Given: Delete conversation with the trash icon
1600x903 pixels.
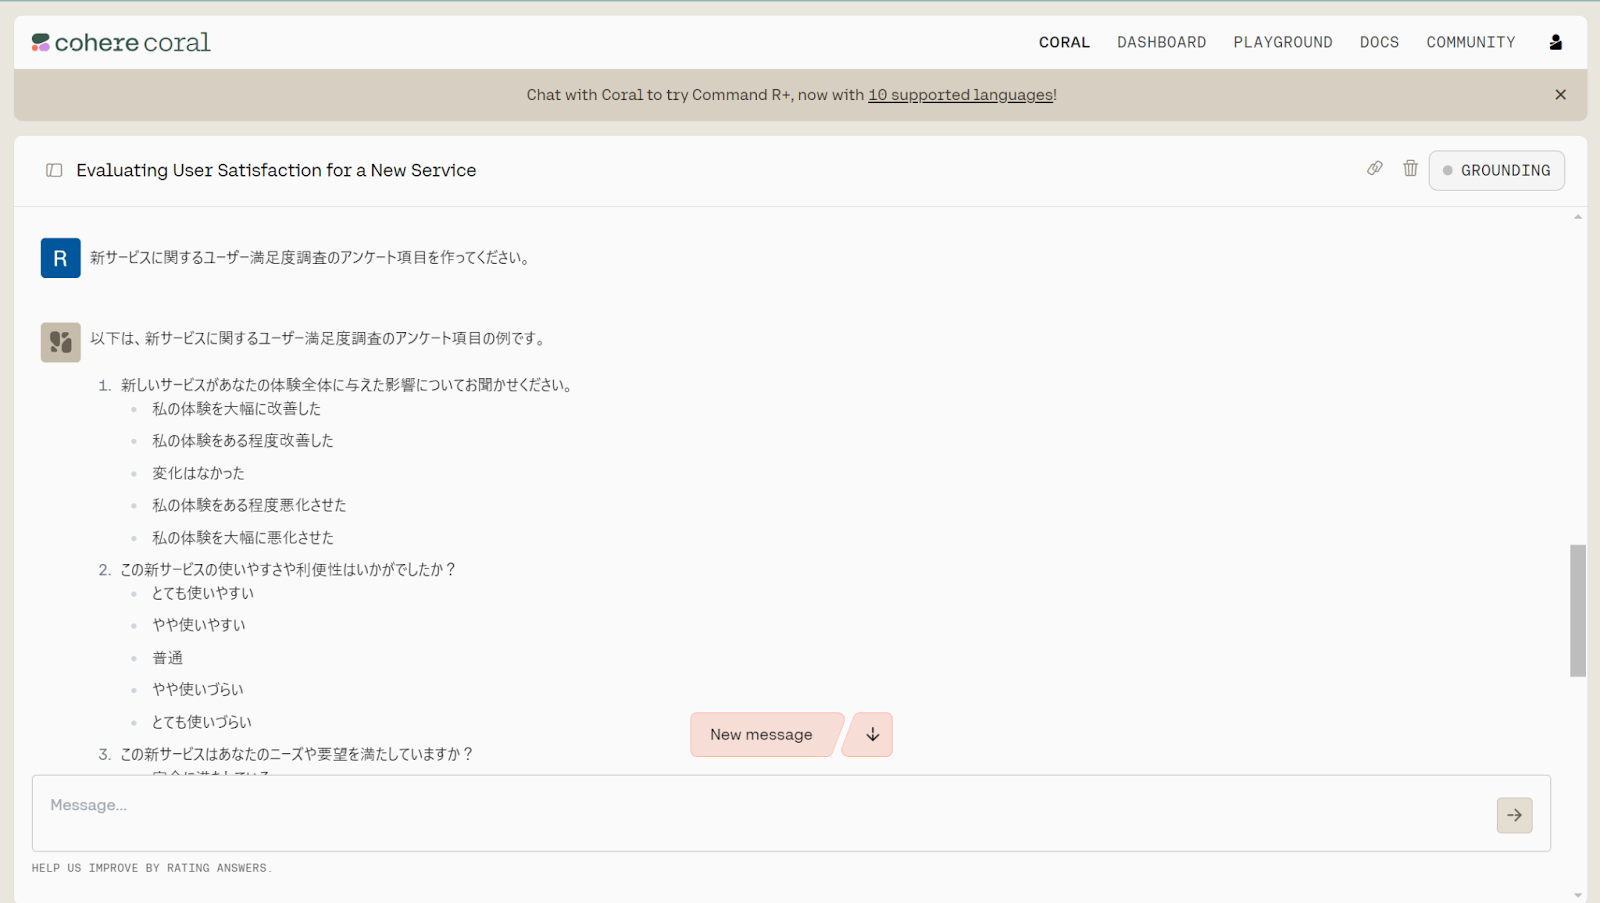Looking at the screenshot, I should (1410, 169).
